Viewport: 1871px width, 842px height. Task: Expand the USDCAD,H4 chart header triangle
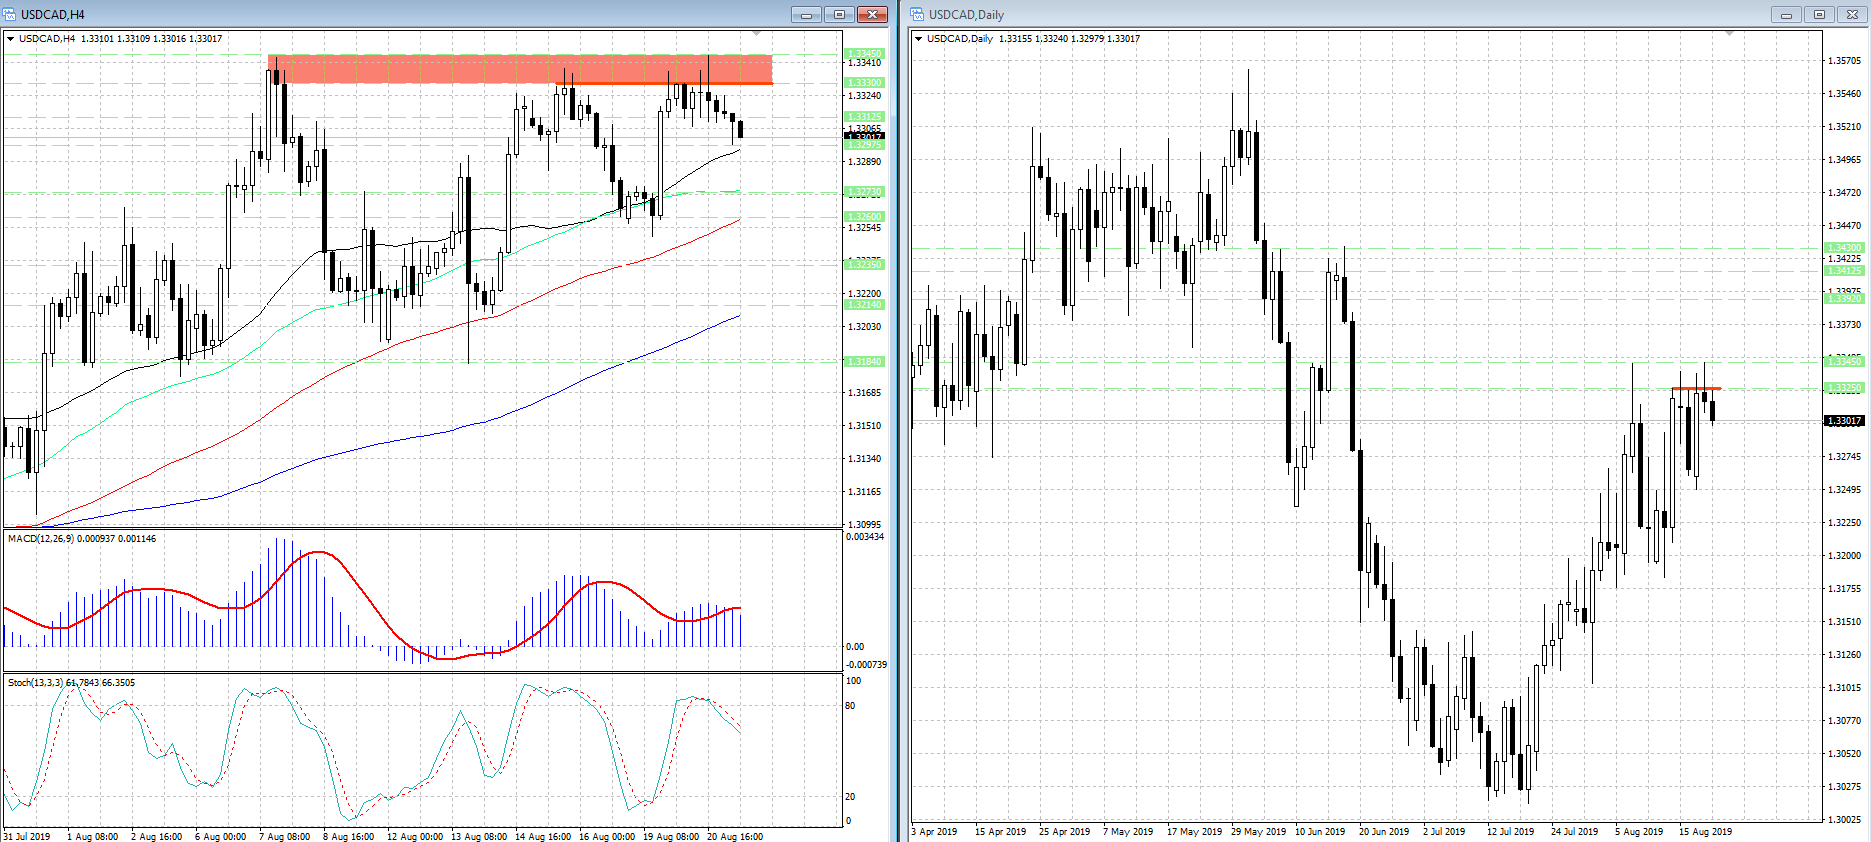pyautogui.click(x=11, y=39)
